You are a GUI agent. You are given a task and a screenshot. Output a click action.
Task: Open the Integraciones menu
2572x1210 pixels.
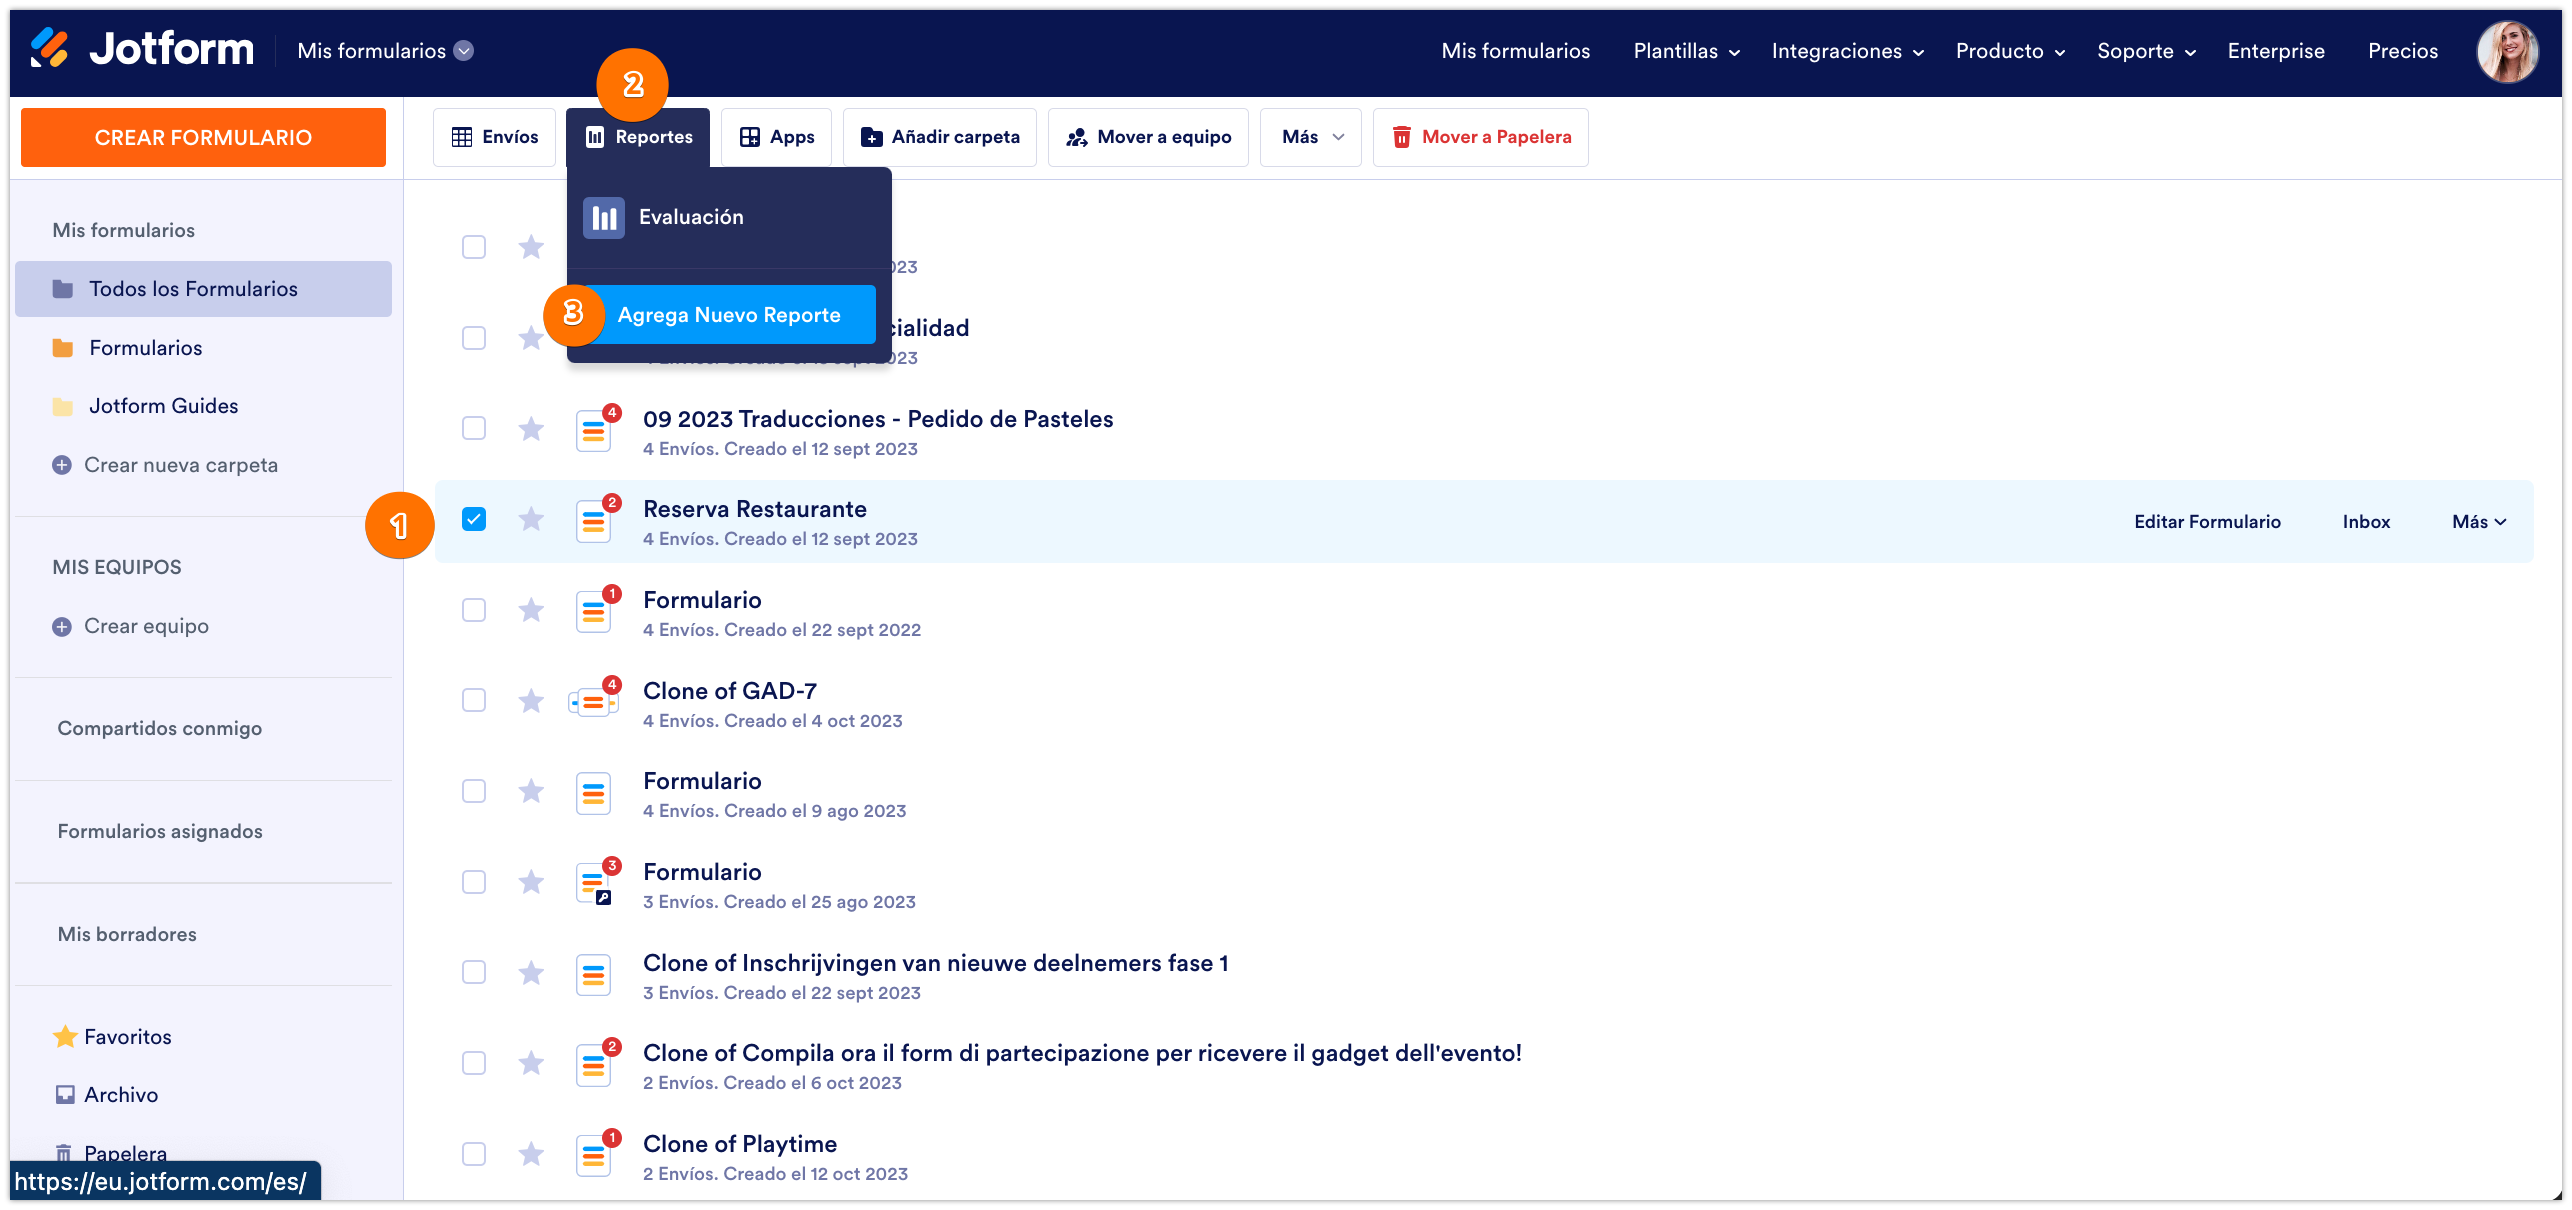tap(1847, 51)
